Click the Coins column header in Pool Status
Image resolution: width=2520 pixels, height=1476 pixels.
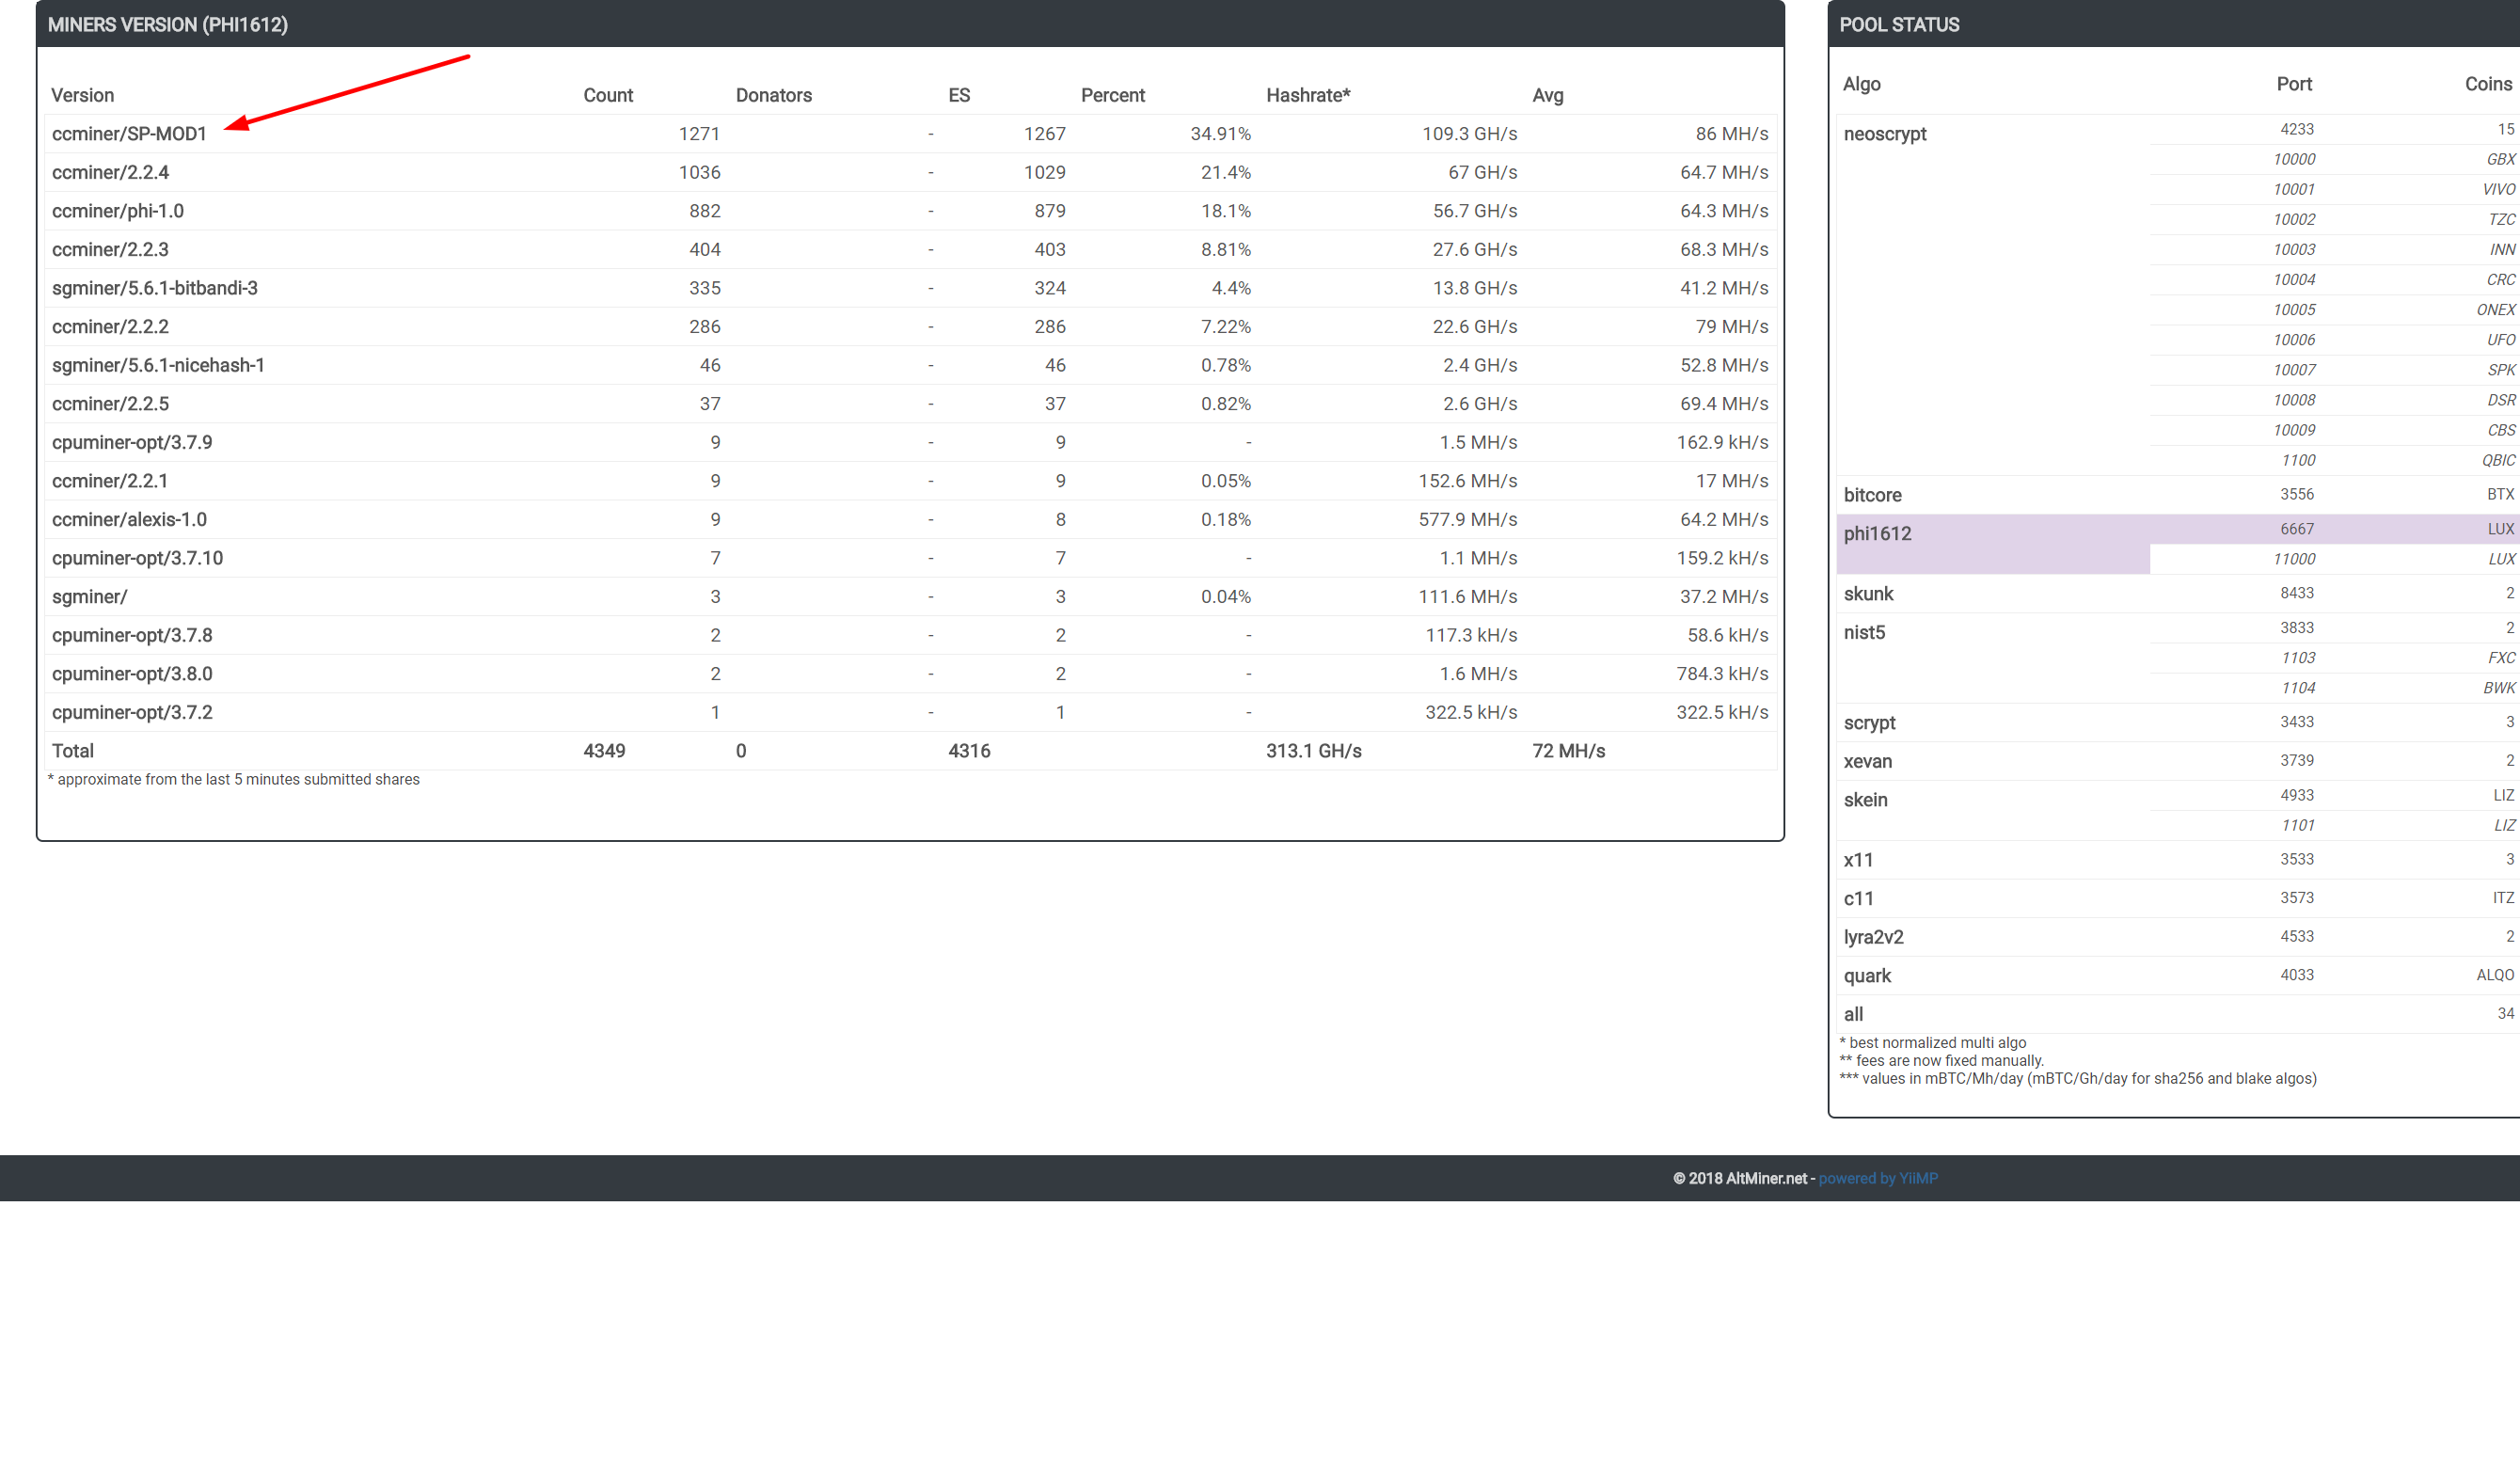tap(2488, 84)
